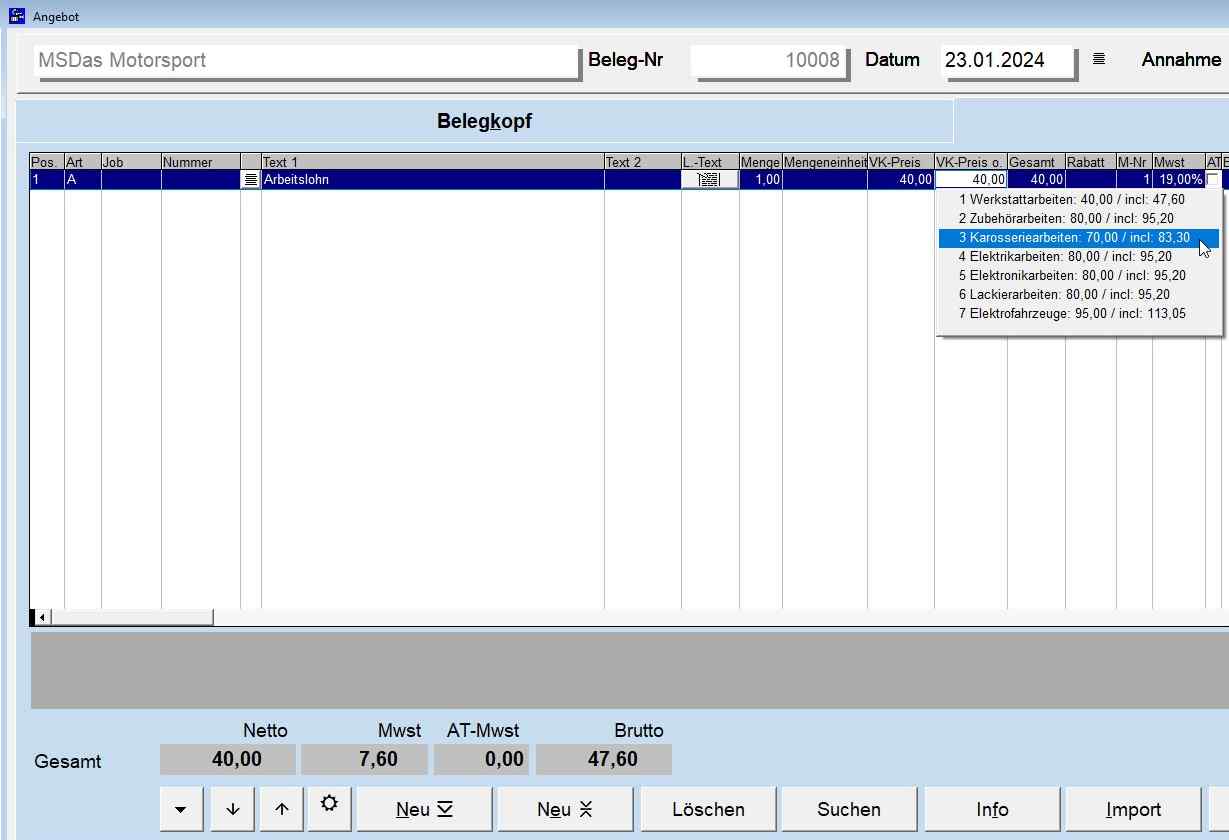The width and height of the screenshot is (1229, 840).
Task: Click the Text 1 column header
Action: tap(432, 162)
